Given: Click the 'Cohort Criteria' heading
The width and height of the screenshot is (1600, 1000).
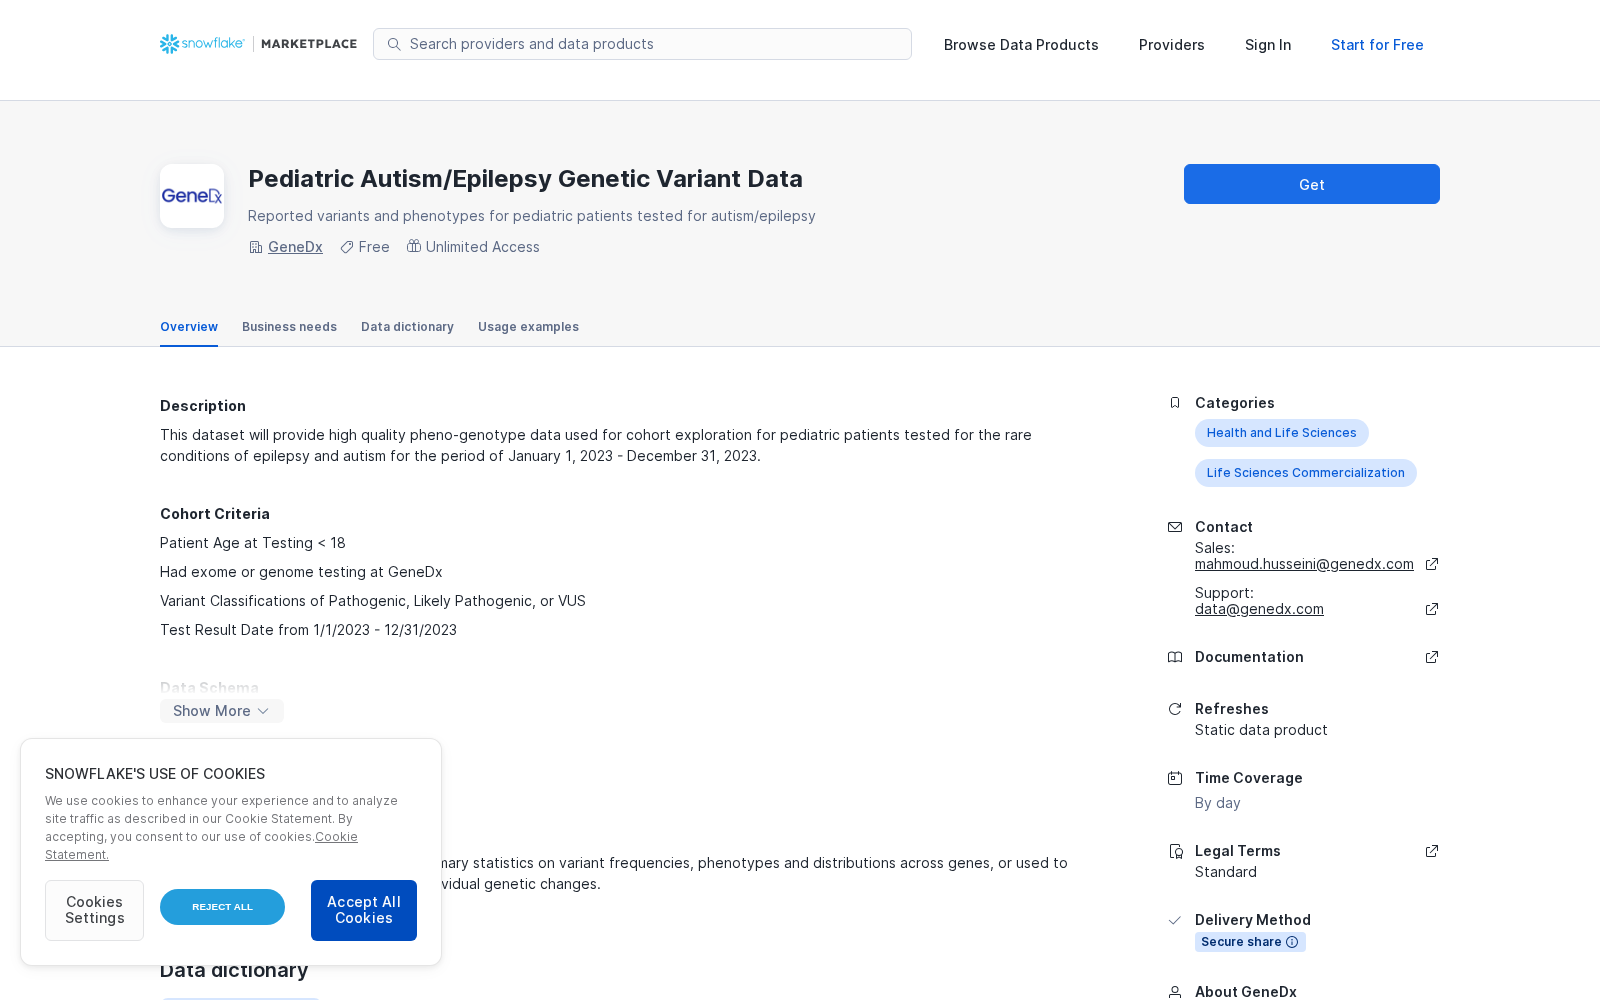Looking at the screenshot, I should point(215,514).
